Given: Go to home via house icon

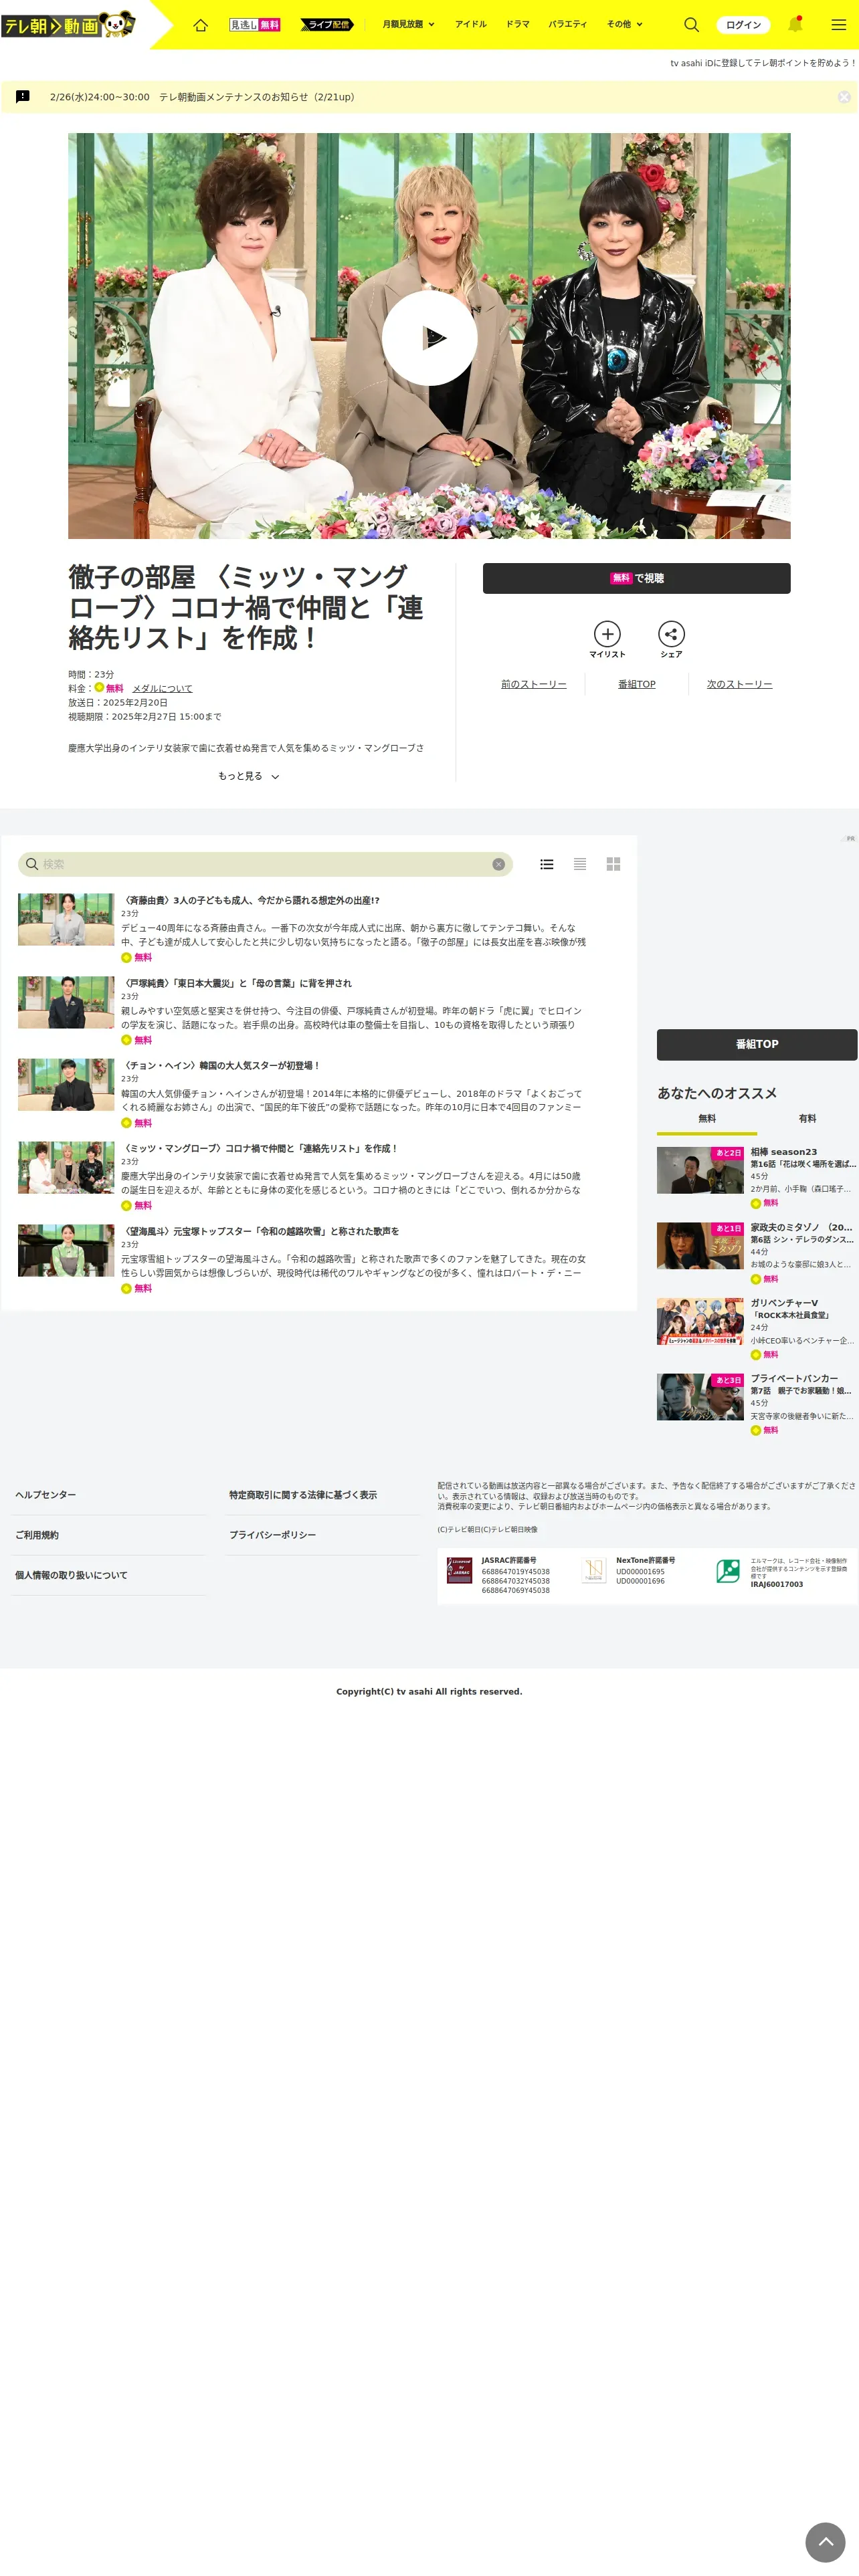Looking at the screenshot, I should point(201,25).
